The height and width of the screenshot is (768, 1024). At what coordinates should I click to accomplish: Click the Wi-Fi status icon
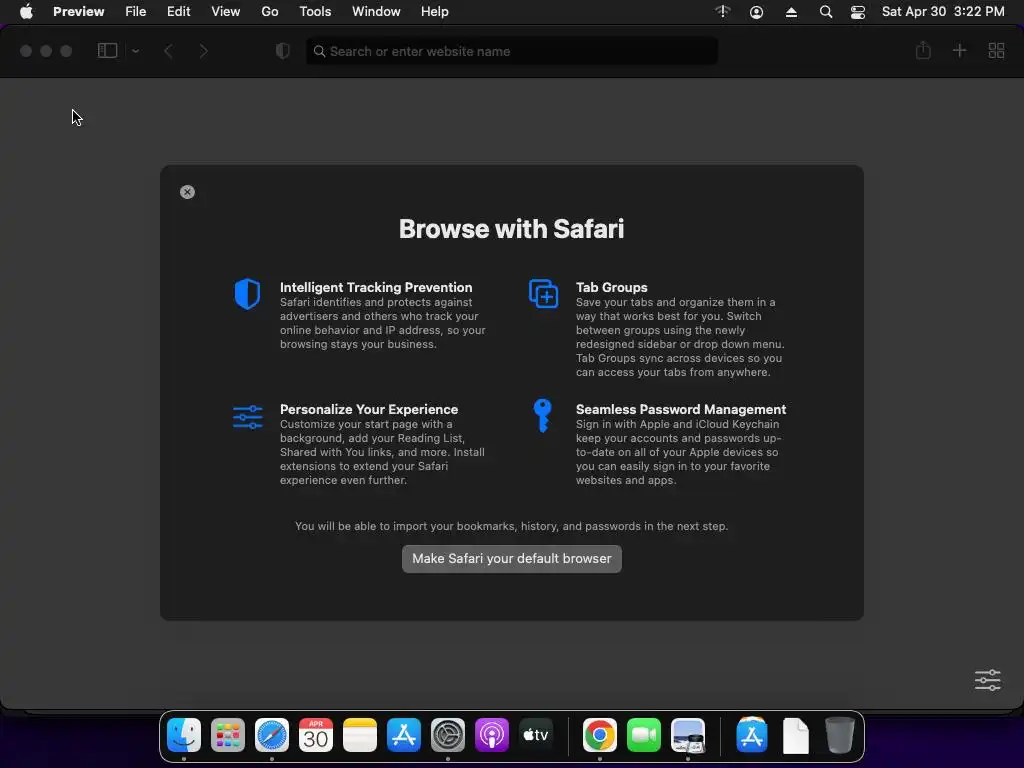click(722, 12)
